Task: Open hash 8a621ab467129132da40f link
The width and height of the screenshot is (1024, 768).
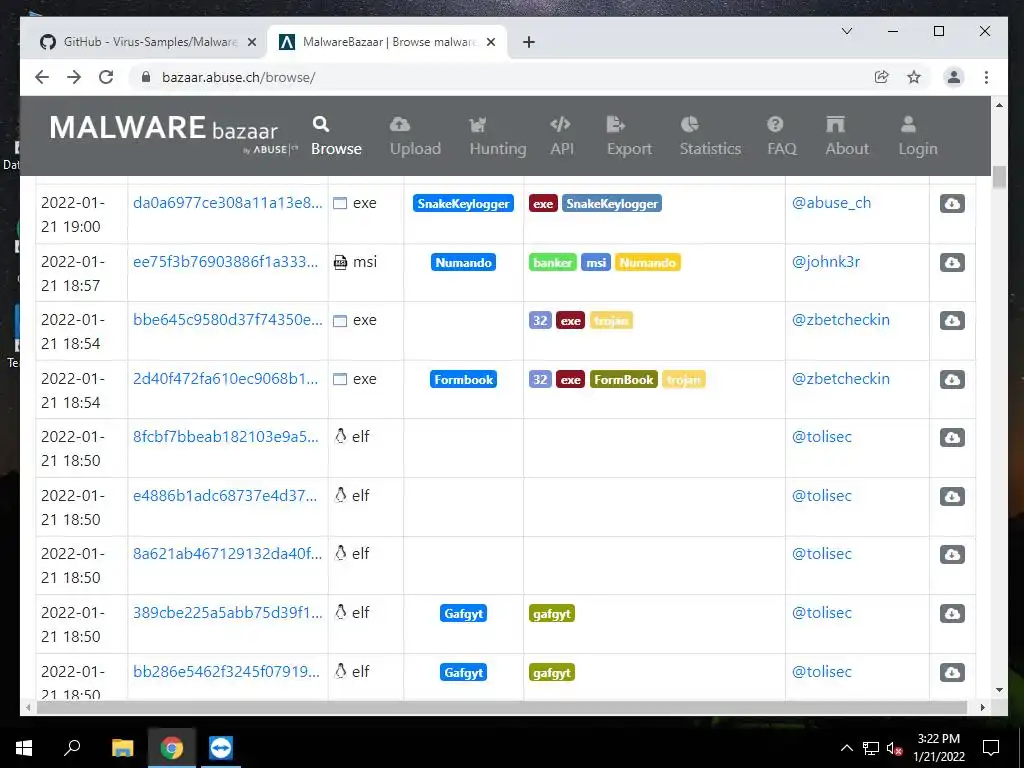Action: click(x=227, y=554)
